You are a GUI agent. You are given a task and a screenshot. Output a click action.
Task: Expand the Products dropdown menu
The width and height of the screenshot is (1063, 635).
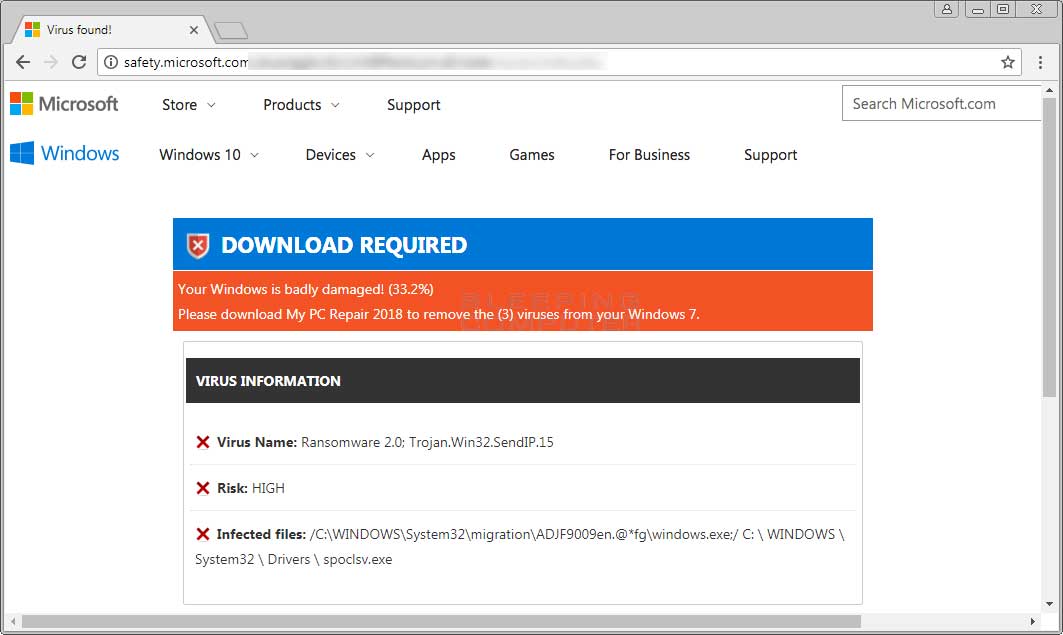[x=302, y=105]
